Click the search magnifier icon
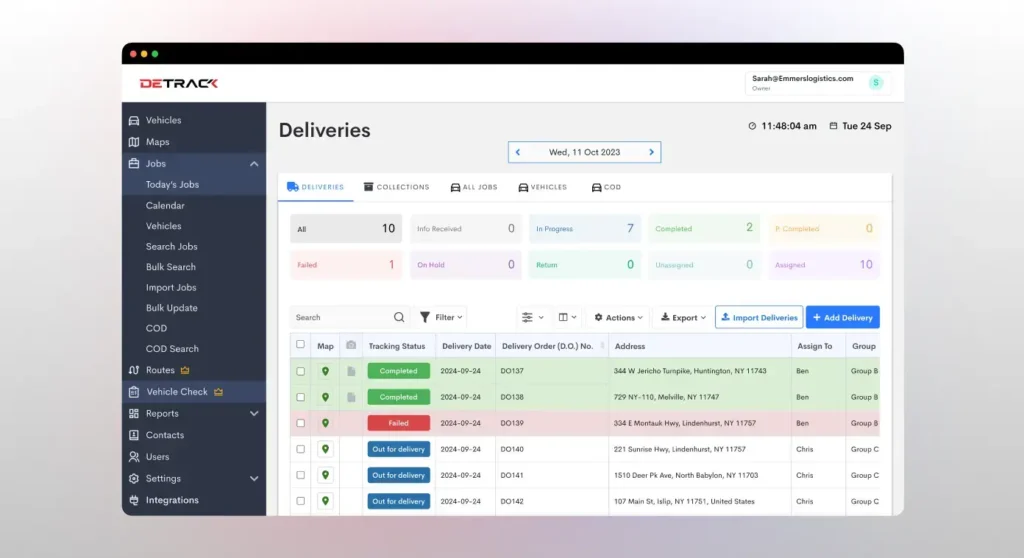 coord(399,318)
